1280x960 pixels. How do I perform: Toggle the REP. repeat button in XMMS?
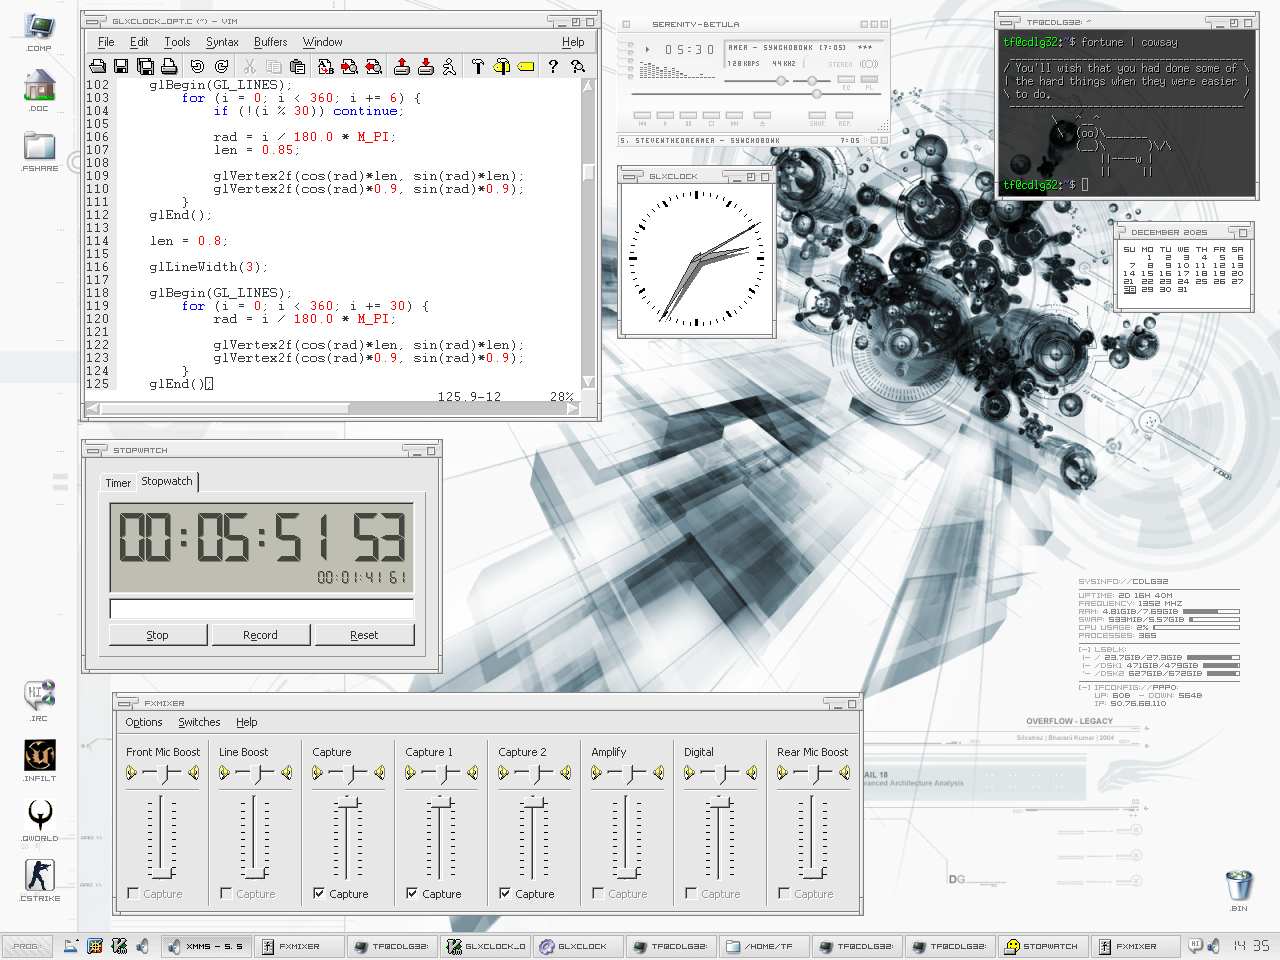[x=845, y=116]
